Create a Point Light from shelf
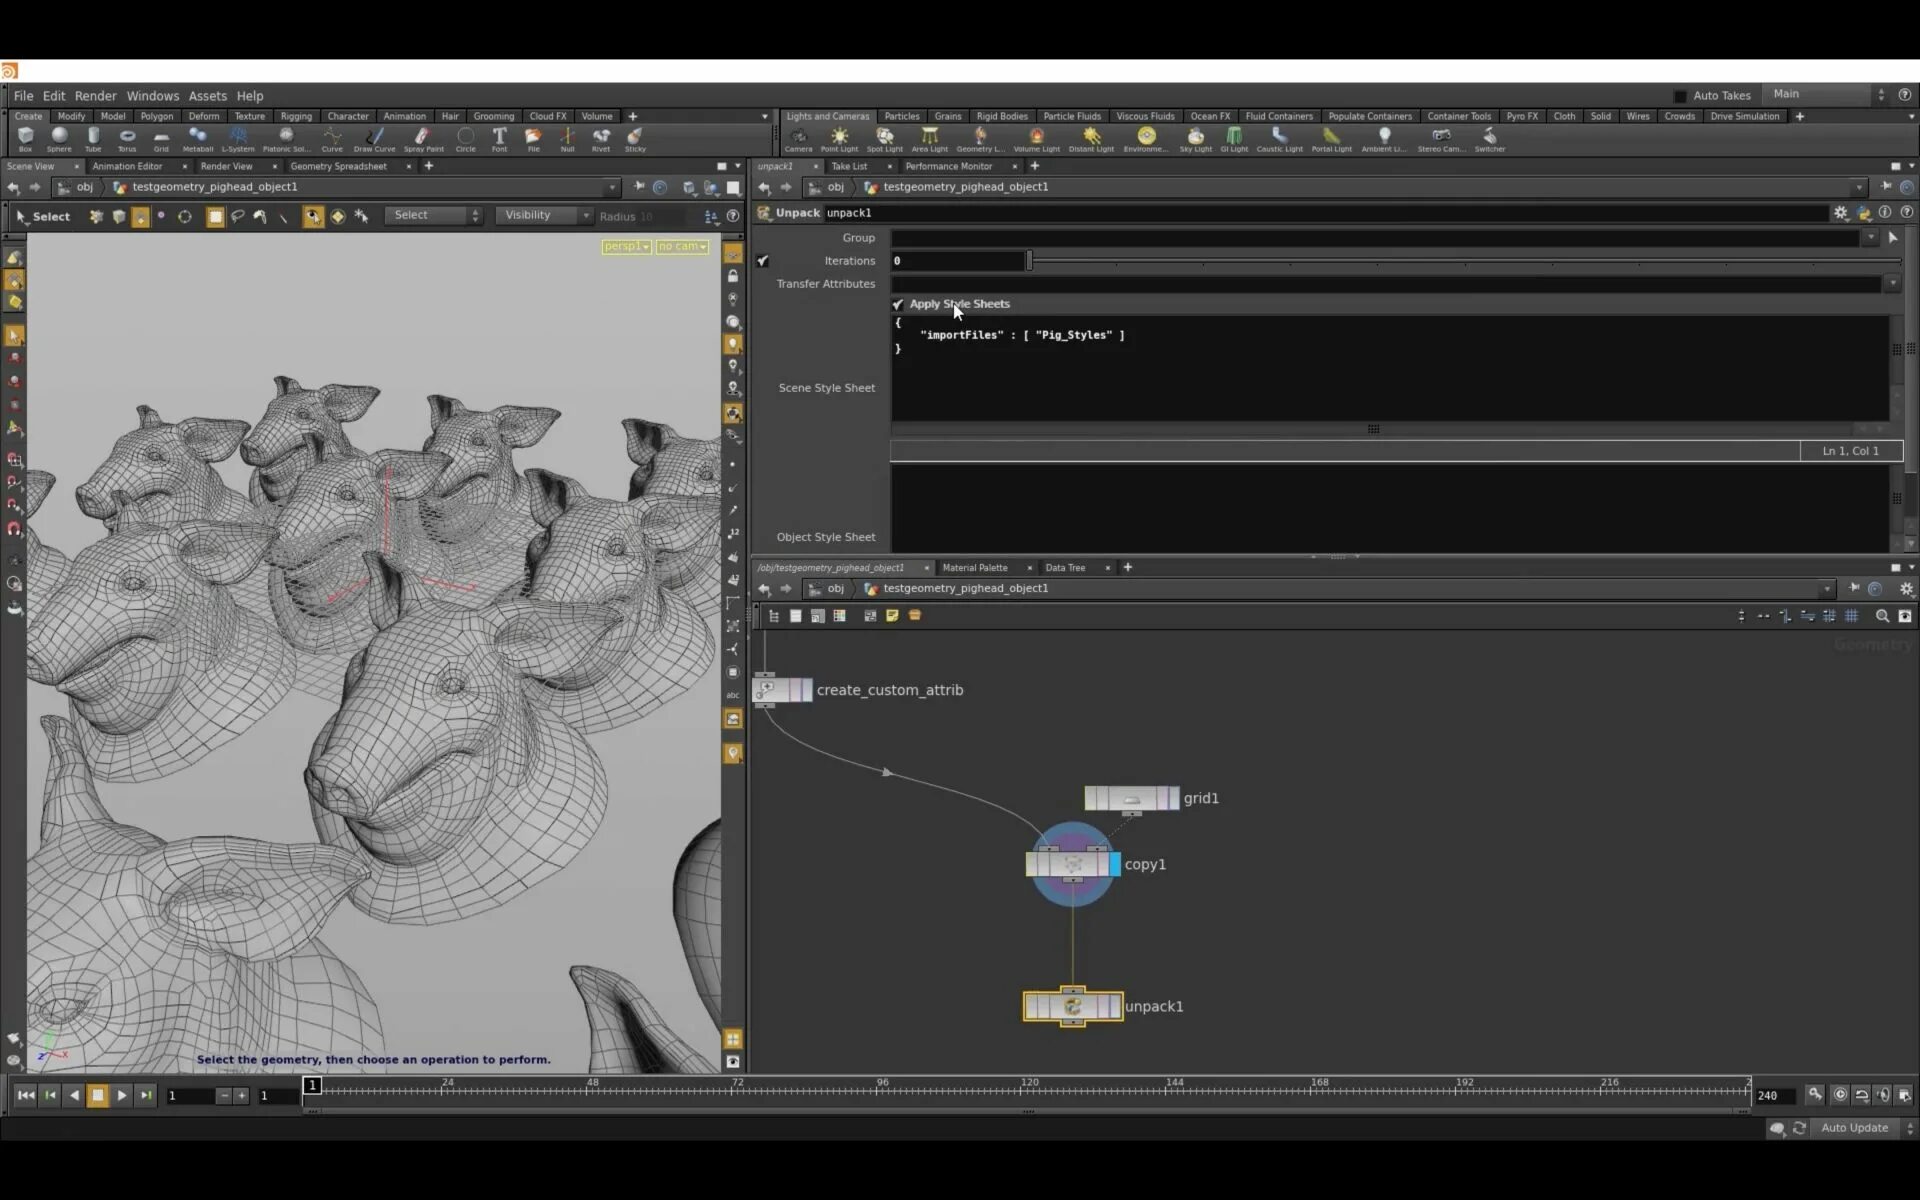The width and height of the screenshot is (1920, 1200). (x=839, y=138)
